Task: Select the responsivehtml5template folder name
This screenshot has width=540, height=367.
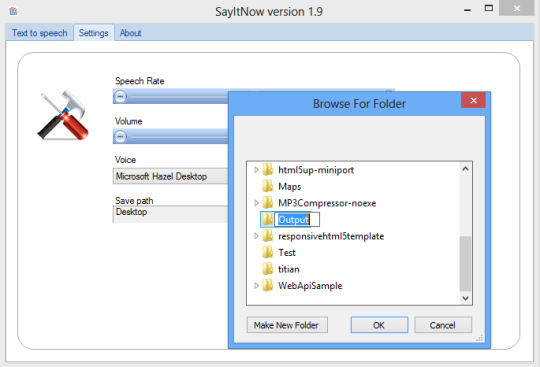Action: click(331, 236)
